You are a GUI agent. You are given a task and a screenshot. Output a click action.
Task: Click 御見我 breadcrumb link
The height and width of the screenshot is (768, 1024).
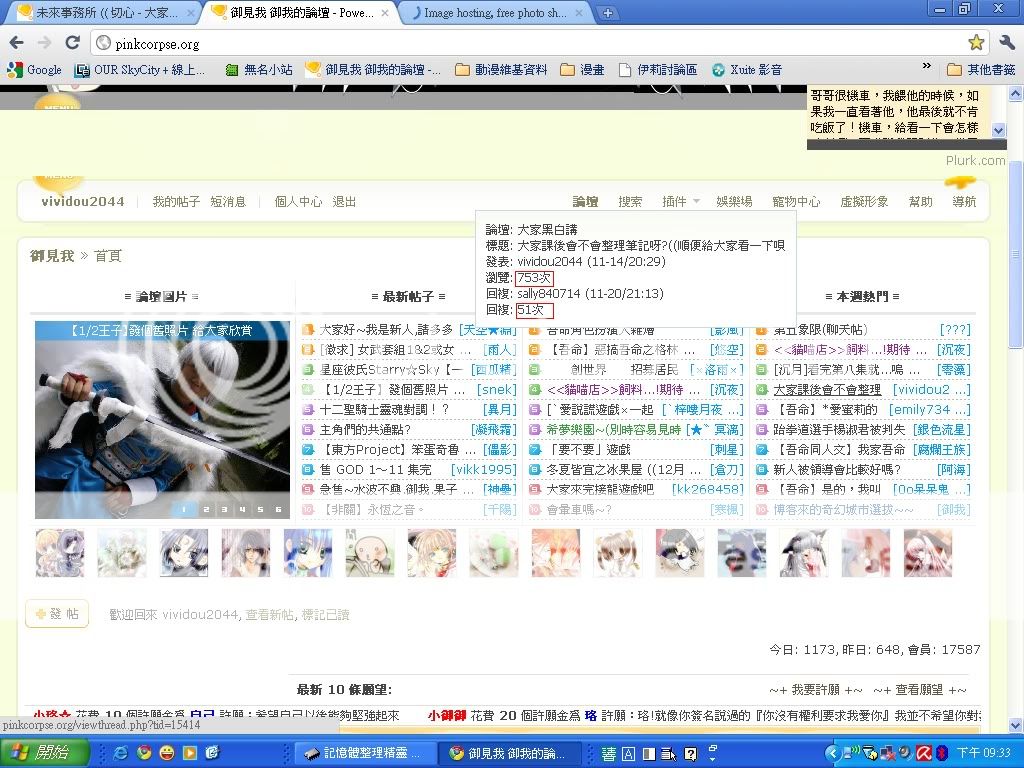click(x=52, y=255)
